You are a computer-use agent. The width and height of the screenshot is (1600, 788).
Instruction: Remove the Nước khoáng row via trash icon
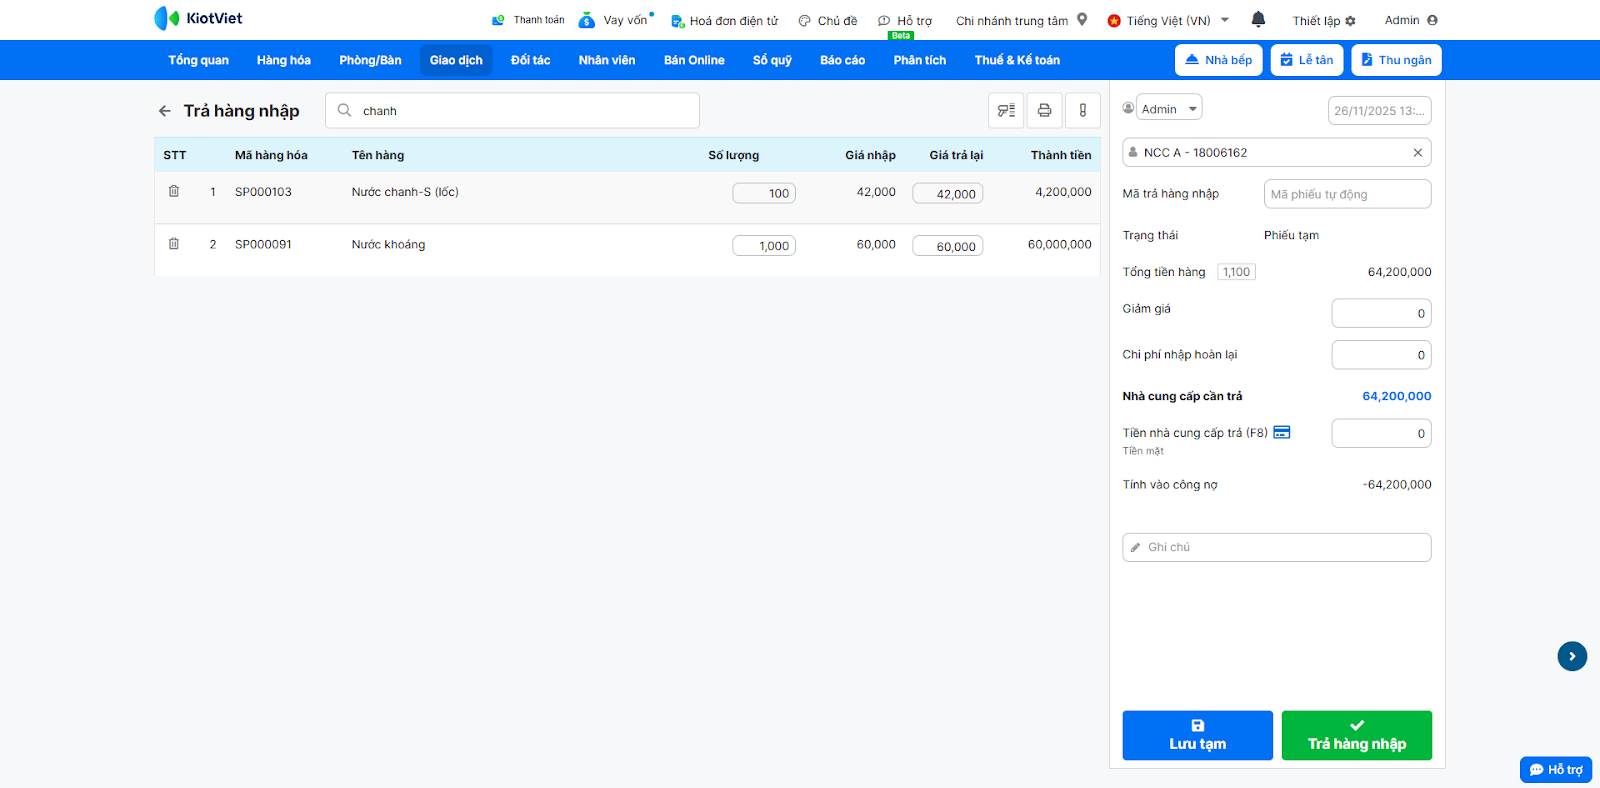174,244
